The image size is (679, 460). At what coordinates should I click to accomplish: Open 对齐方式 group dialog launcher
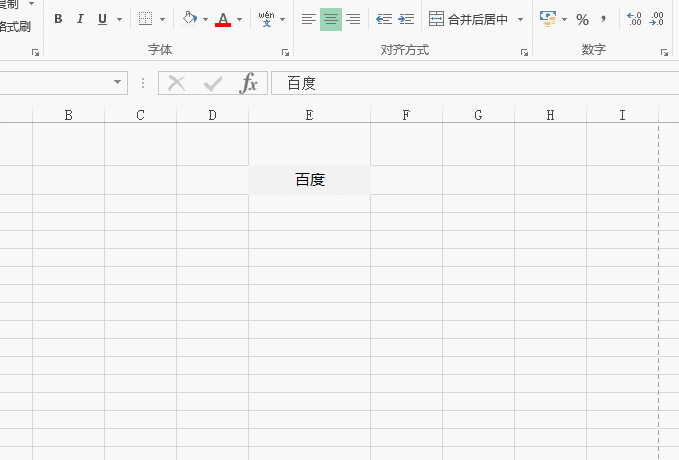524,52
